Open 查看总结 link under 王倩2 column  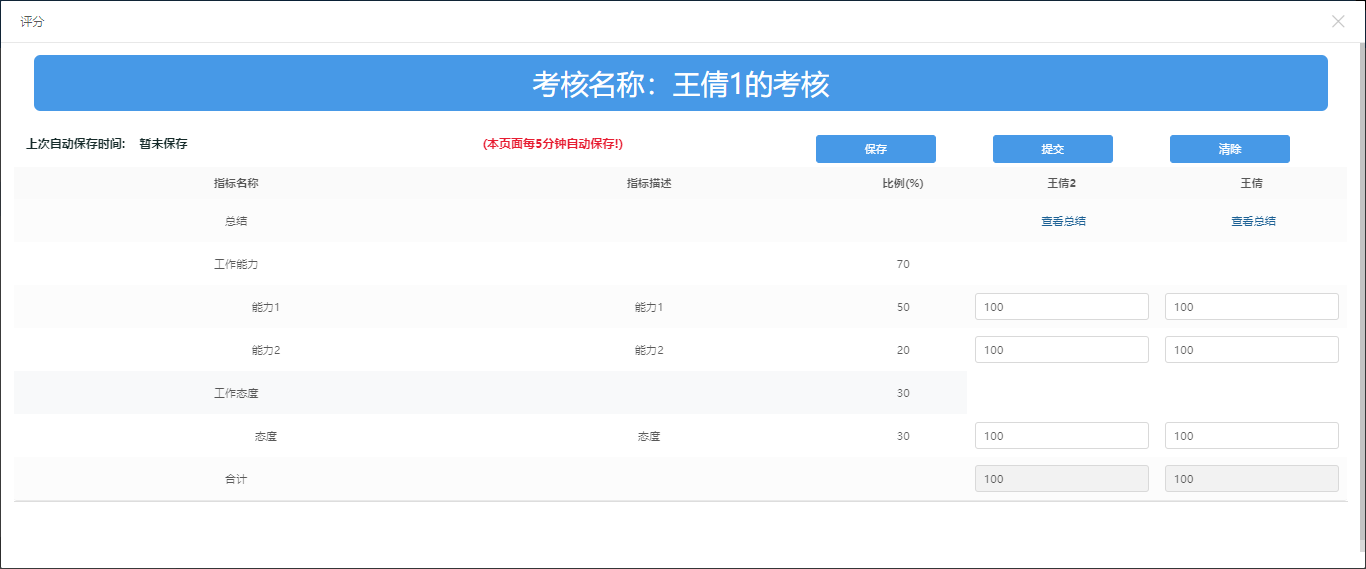pyautogui.click(x=1063, y=221)
